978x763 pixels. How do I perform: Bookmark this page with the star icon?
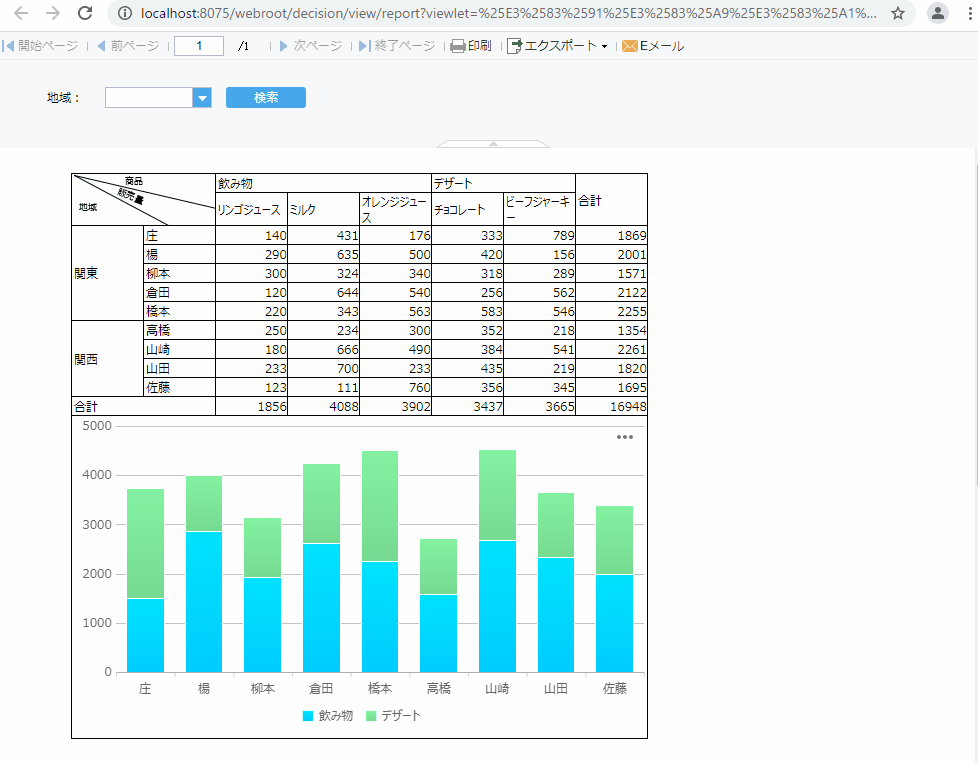[898, 13]
